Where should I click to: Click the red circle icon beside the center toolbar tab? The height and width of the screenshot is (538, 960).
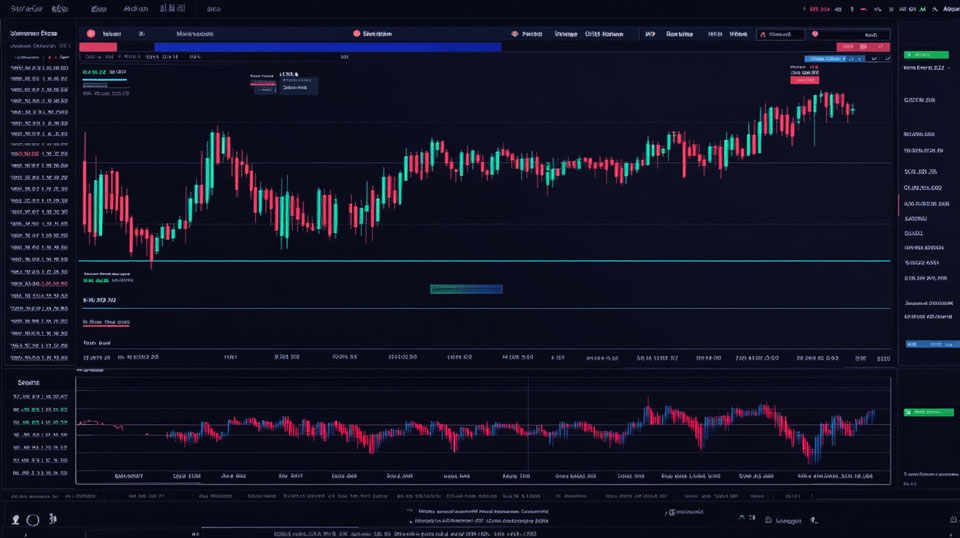356,34
